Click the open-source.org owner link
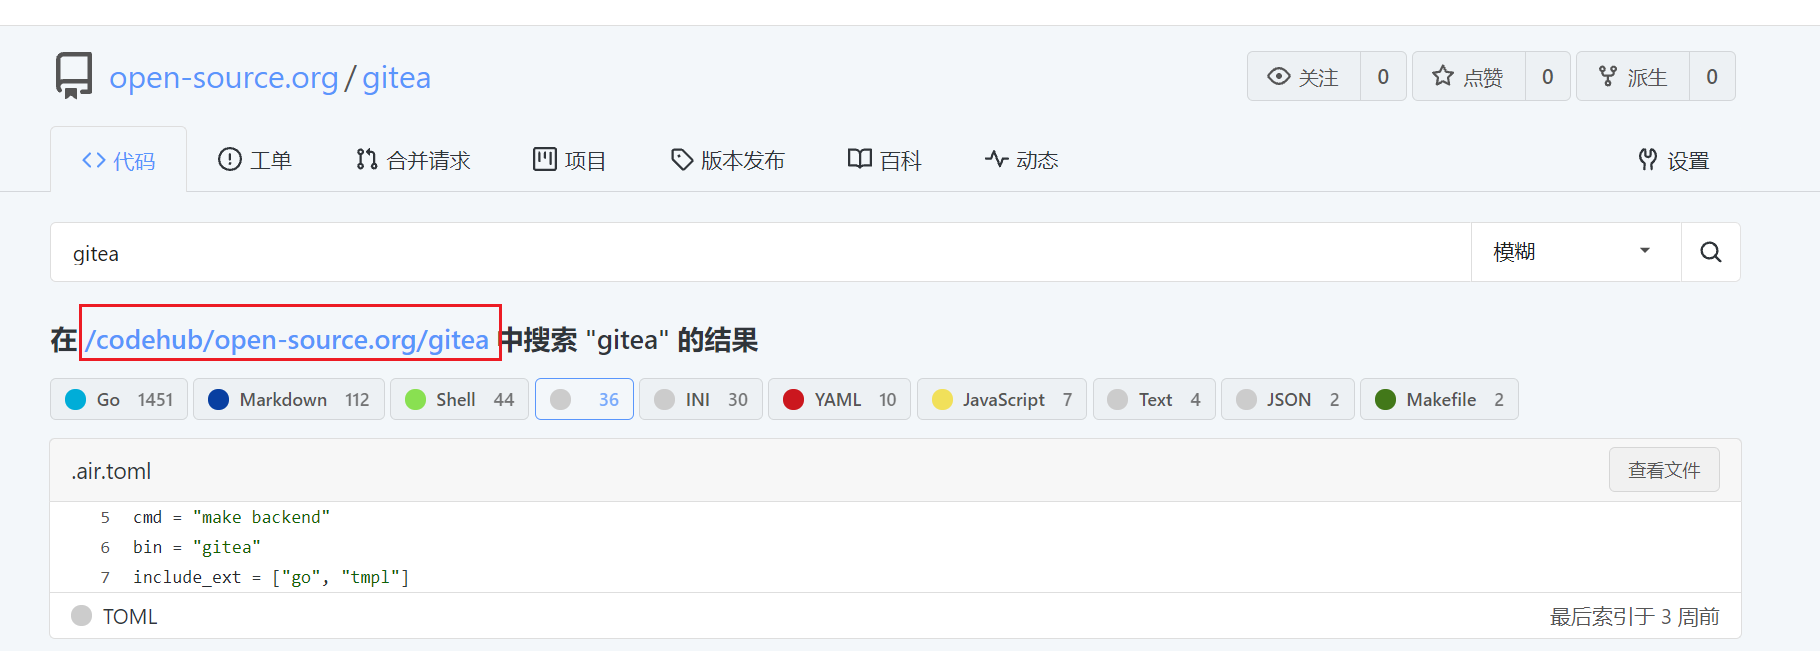Screen dimensions: 1820x651 (x=224, y=77)
